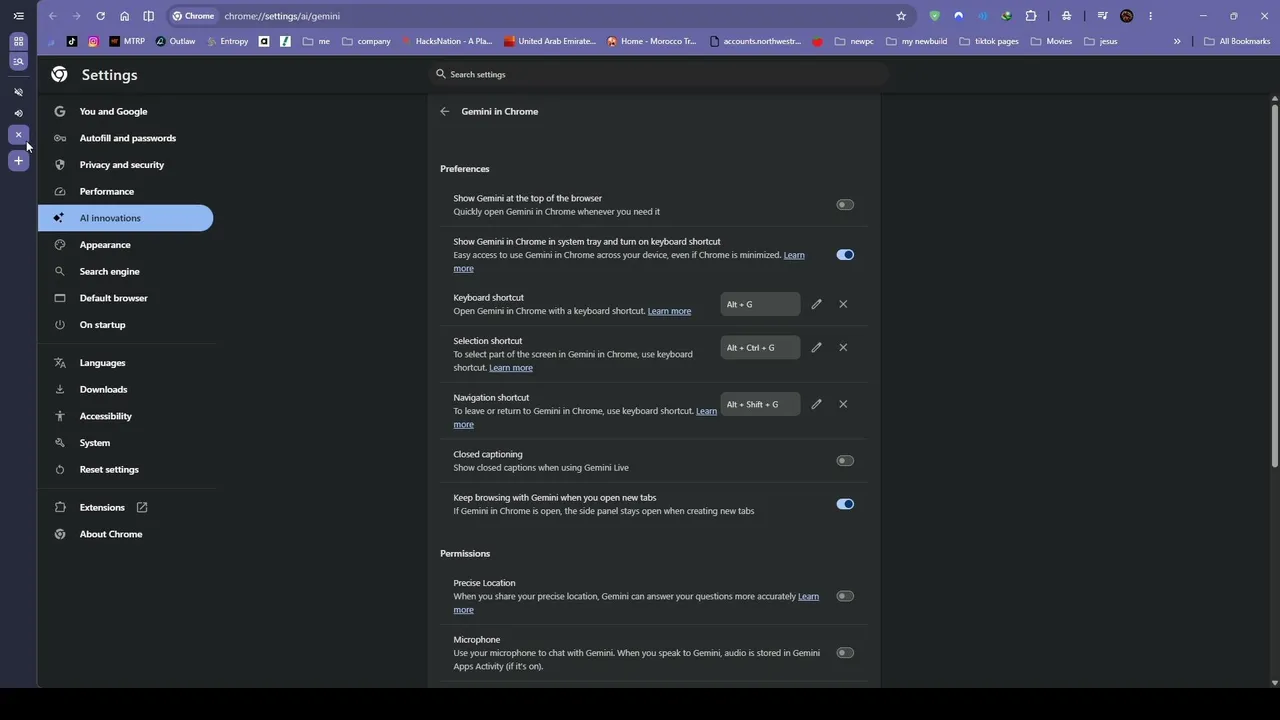
Task: Go to the browser home page icon
Action: tap(124, 16)
